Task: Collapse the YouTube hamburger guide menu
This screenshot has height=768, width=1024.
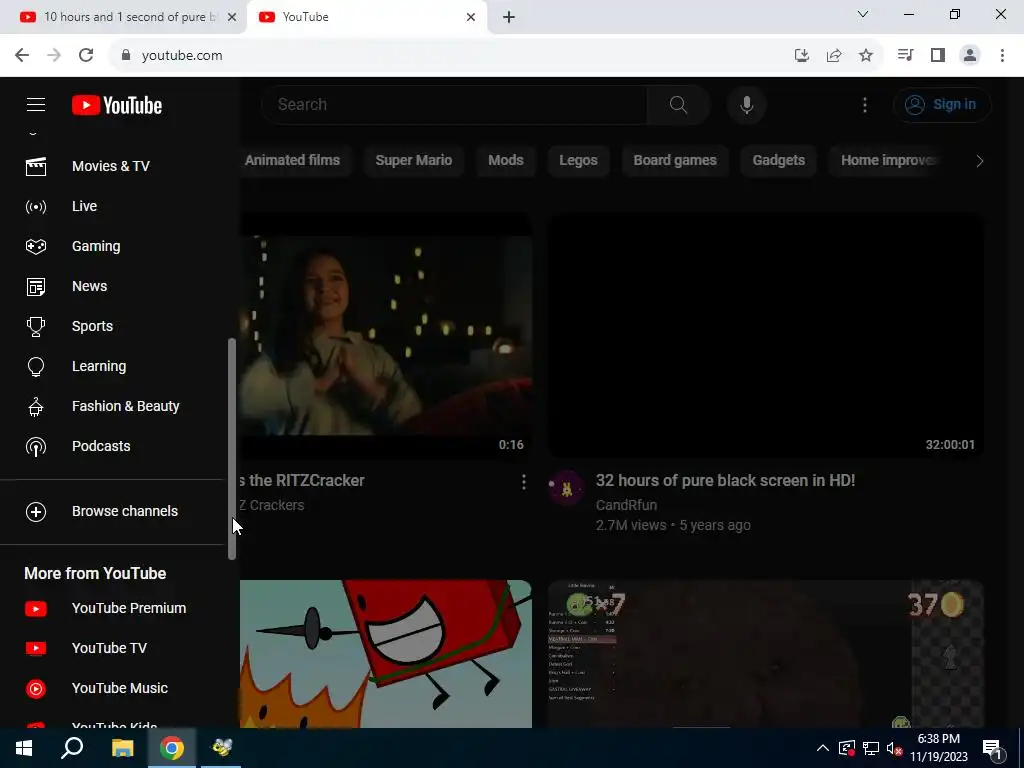Action: point(36,104)
